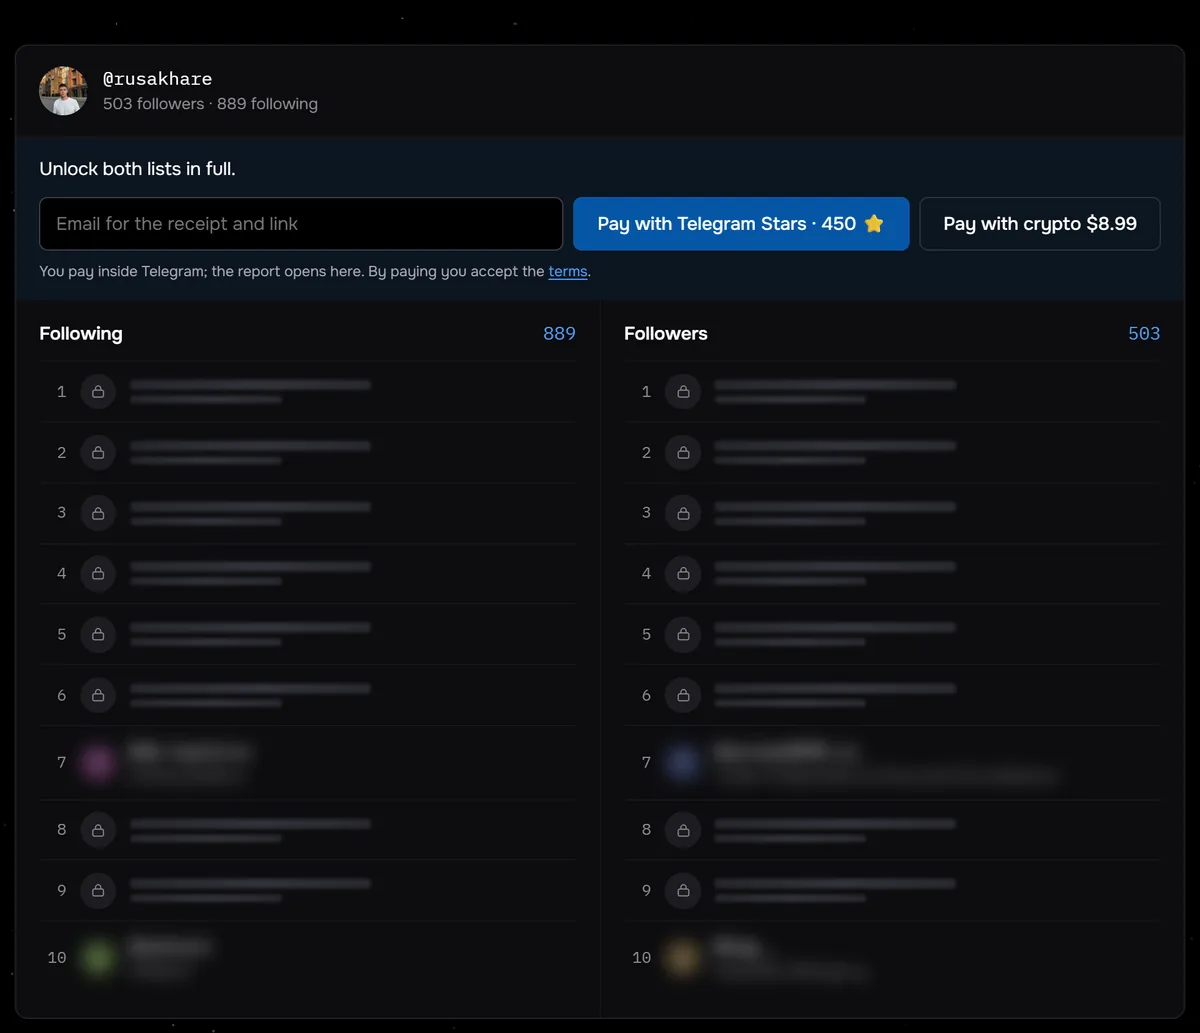Click lock icon in Followers row 9

click(683, 890)
